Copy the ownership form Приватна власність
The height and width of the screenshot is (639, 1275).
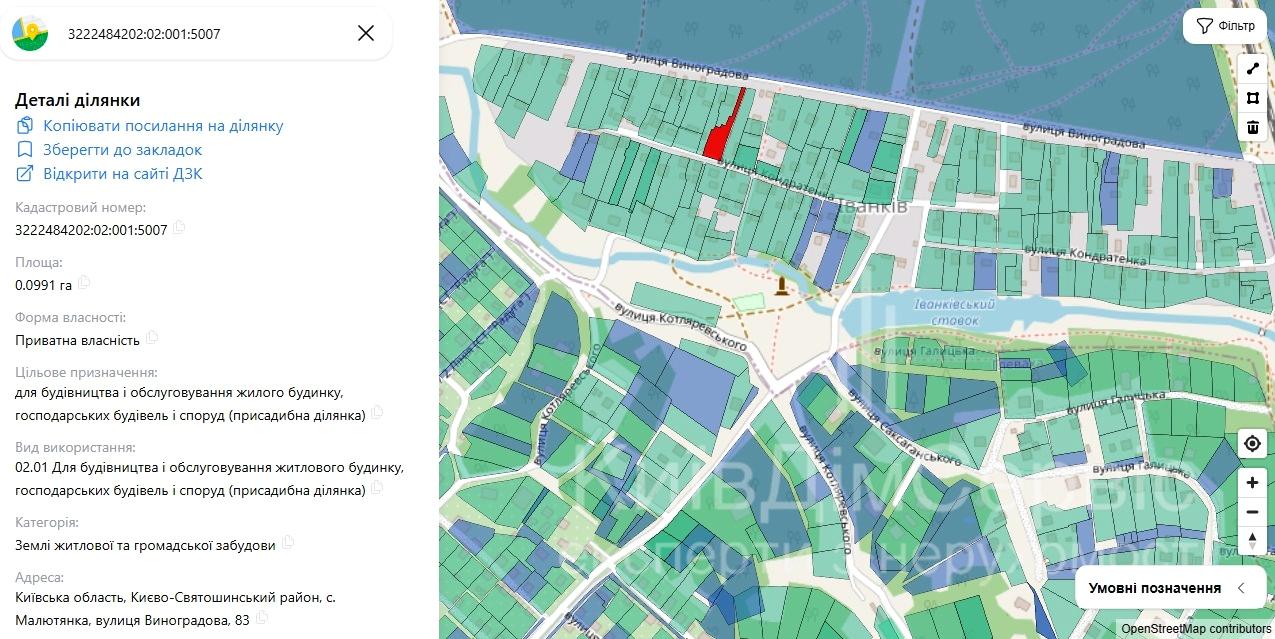pyautogui.click(x=152, y=338)
